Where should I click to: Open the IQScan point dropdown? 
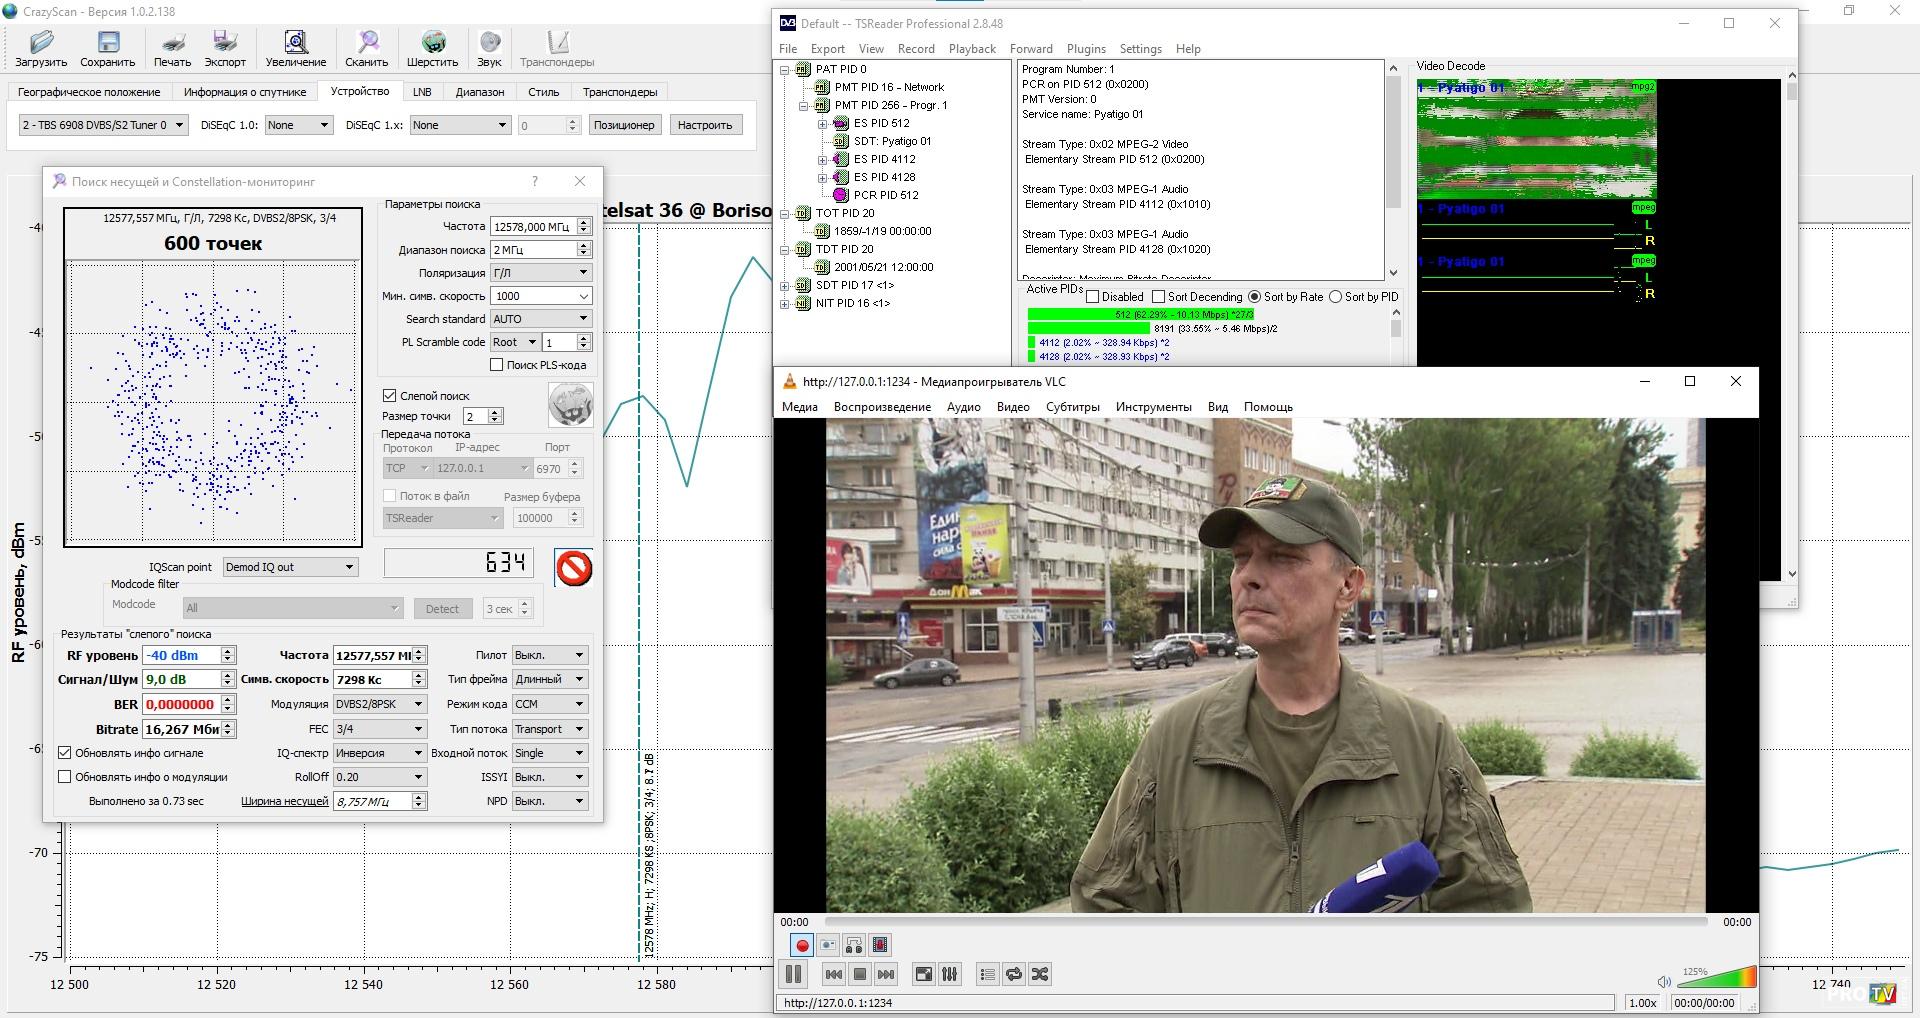(x=290, y=567)
